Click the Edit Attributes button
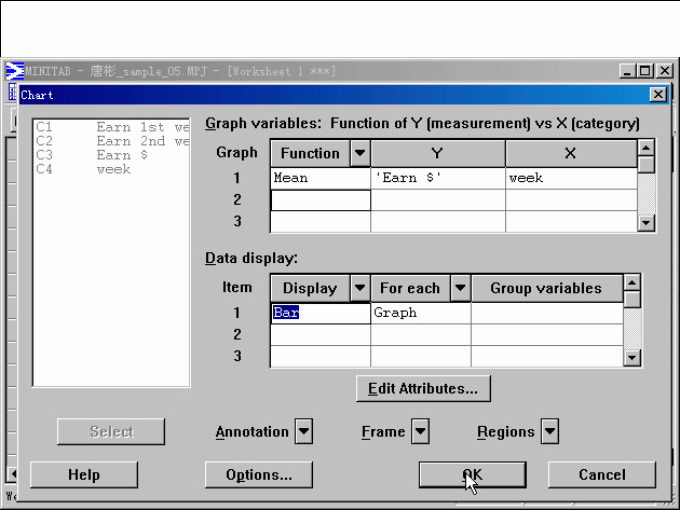 click(x=423, y=387)
